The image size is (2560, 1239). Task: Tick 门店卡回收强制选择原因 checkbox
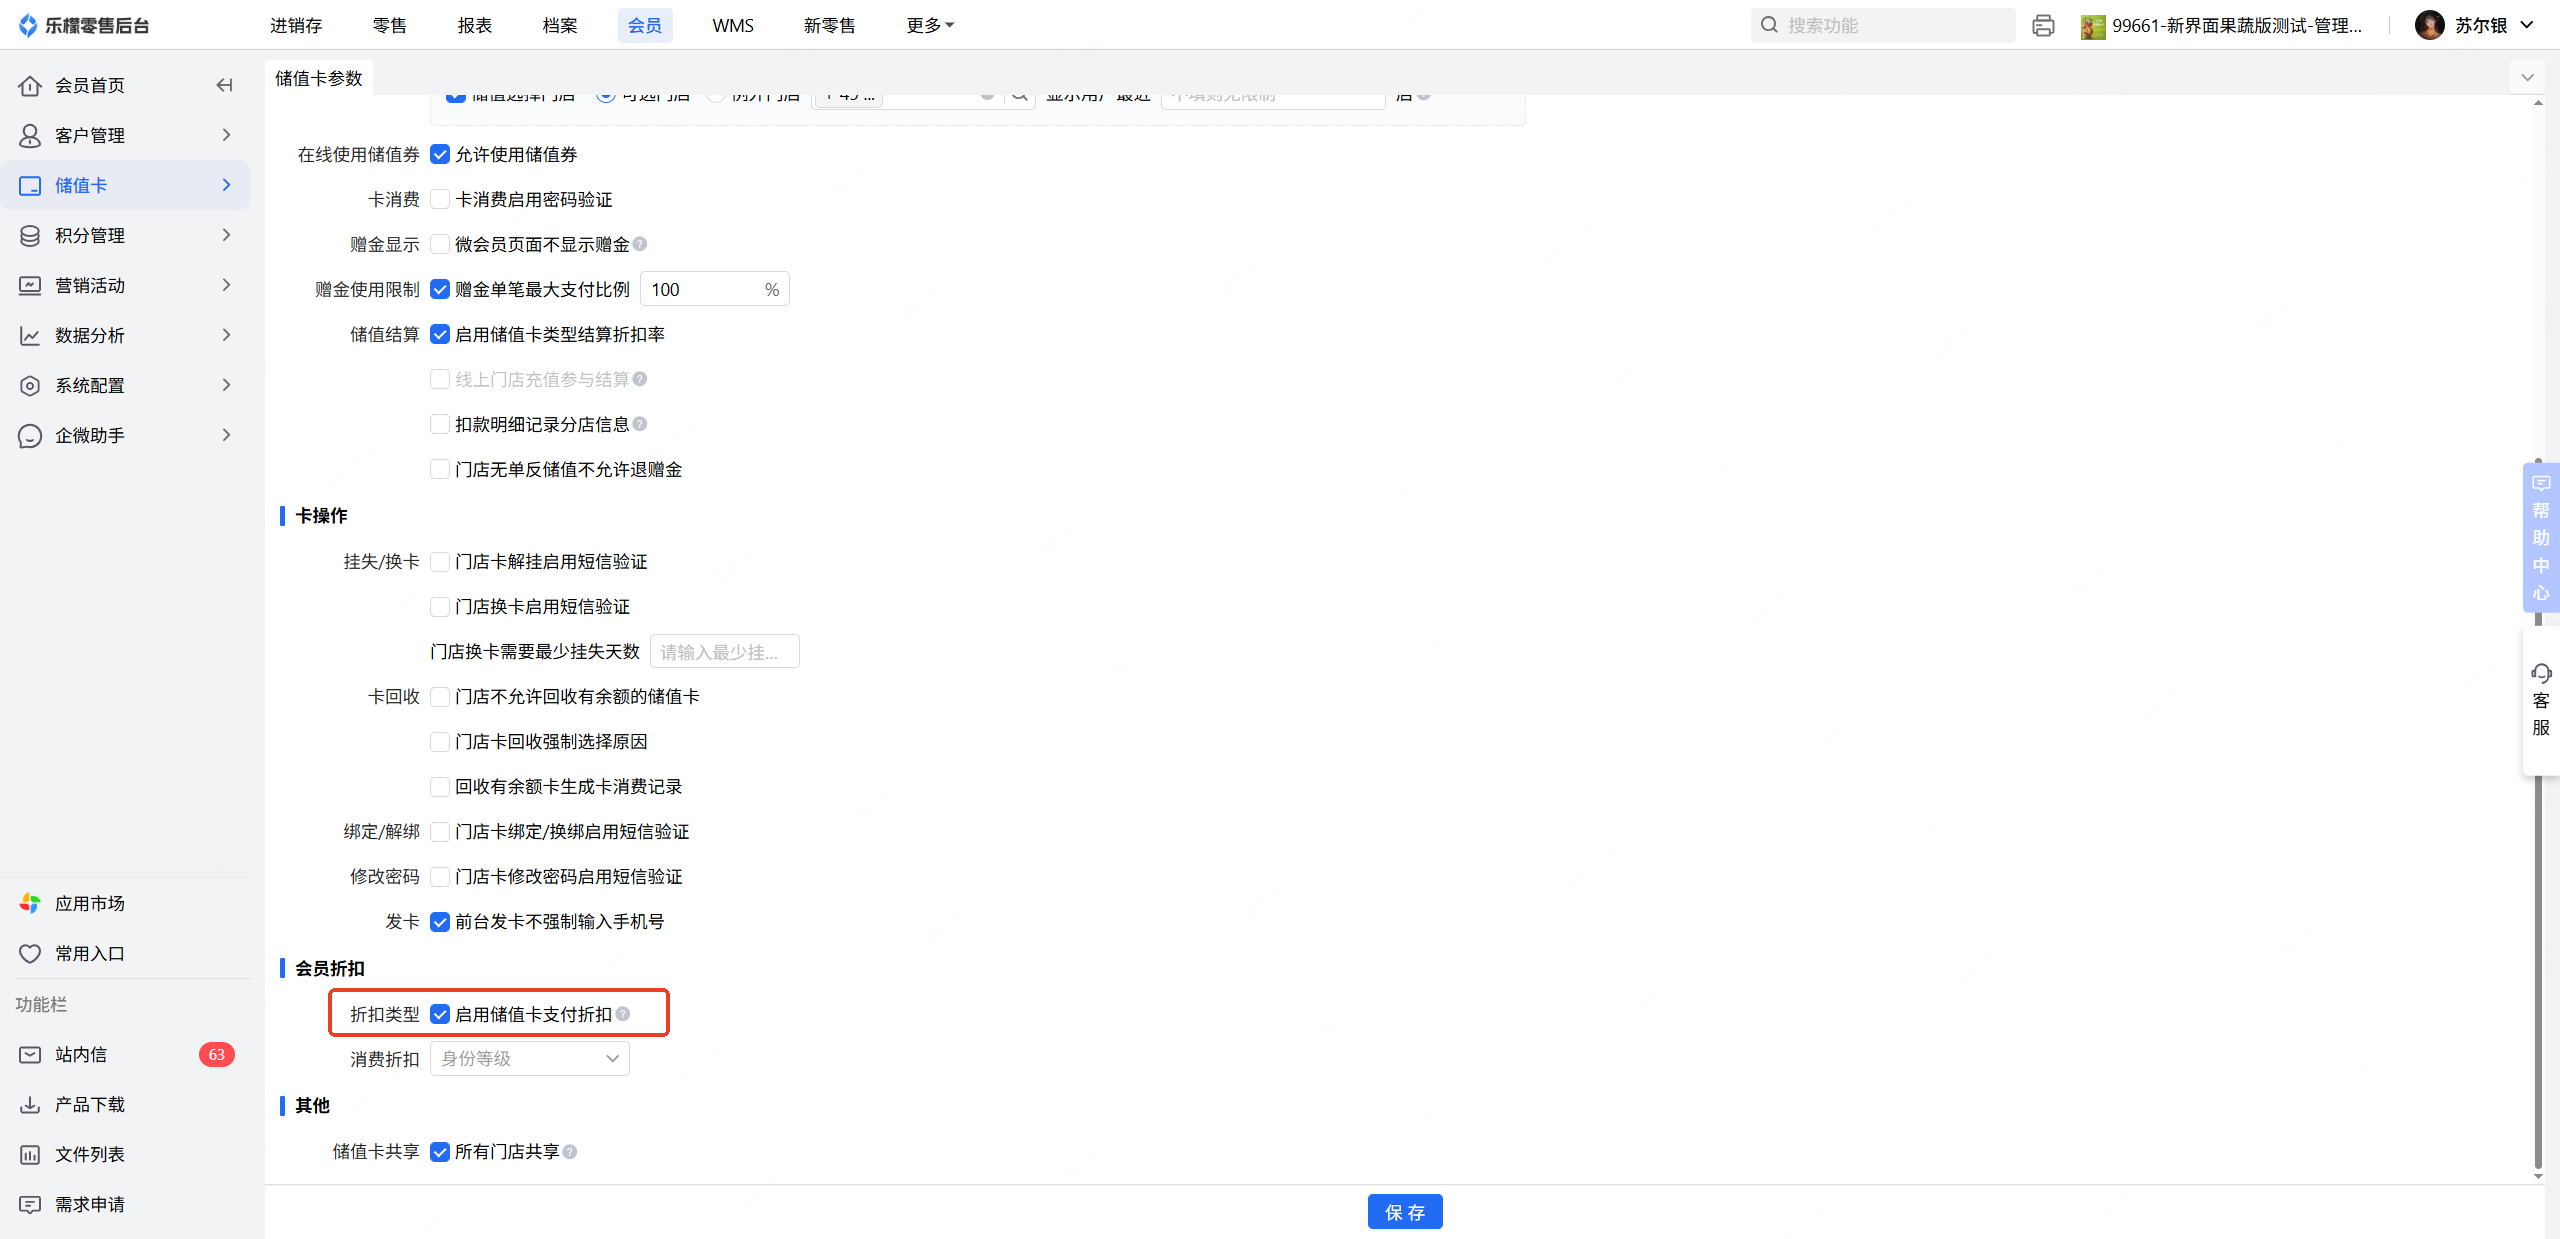tap(440, 742)
